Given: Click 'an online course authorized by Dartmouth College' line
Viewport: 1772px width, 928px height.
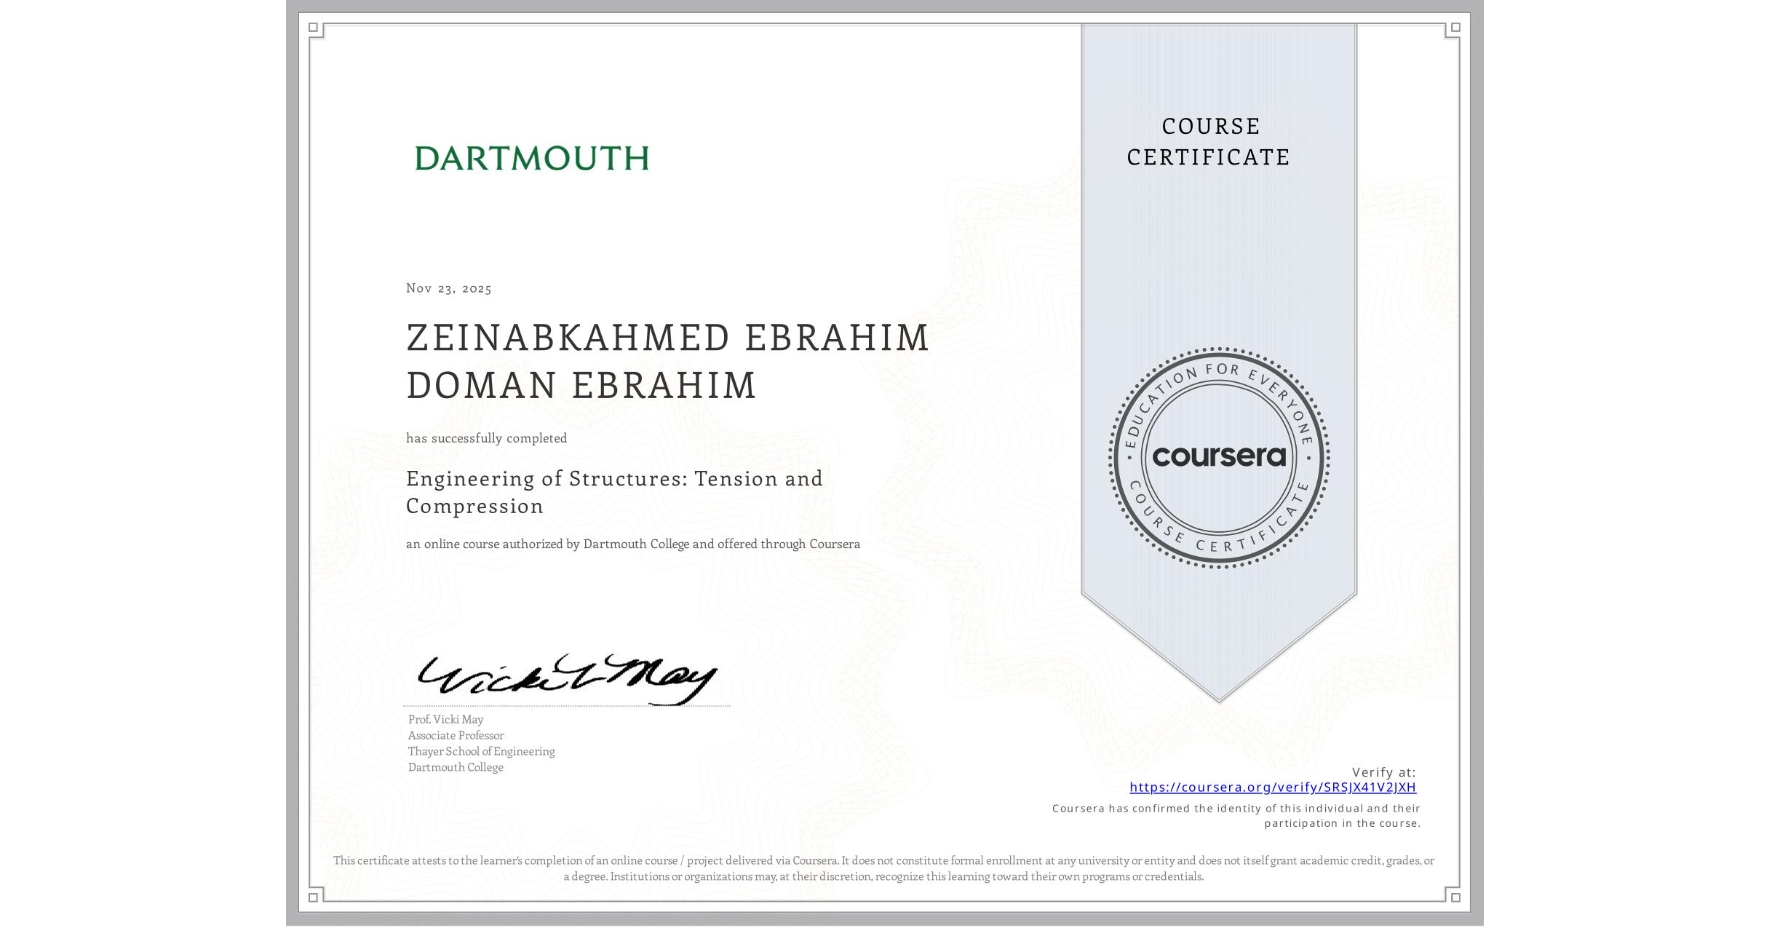Looking at the screenshot, I should click(633, 544).
